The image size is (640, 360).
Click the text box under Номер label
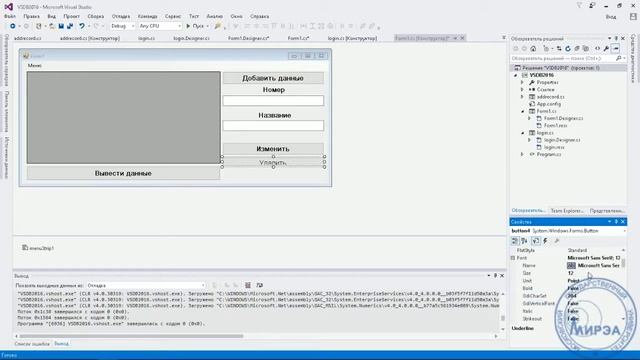[x=273, y=100]
